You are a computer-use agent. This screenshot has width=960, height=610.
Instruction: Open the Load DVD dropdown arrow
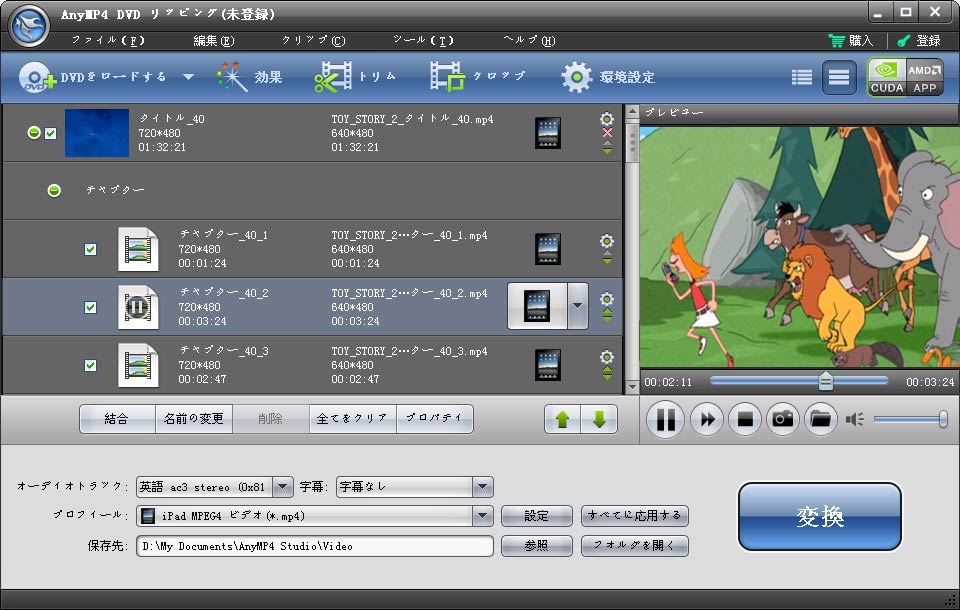click(189, 77)
